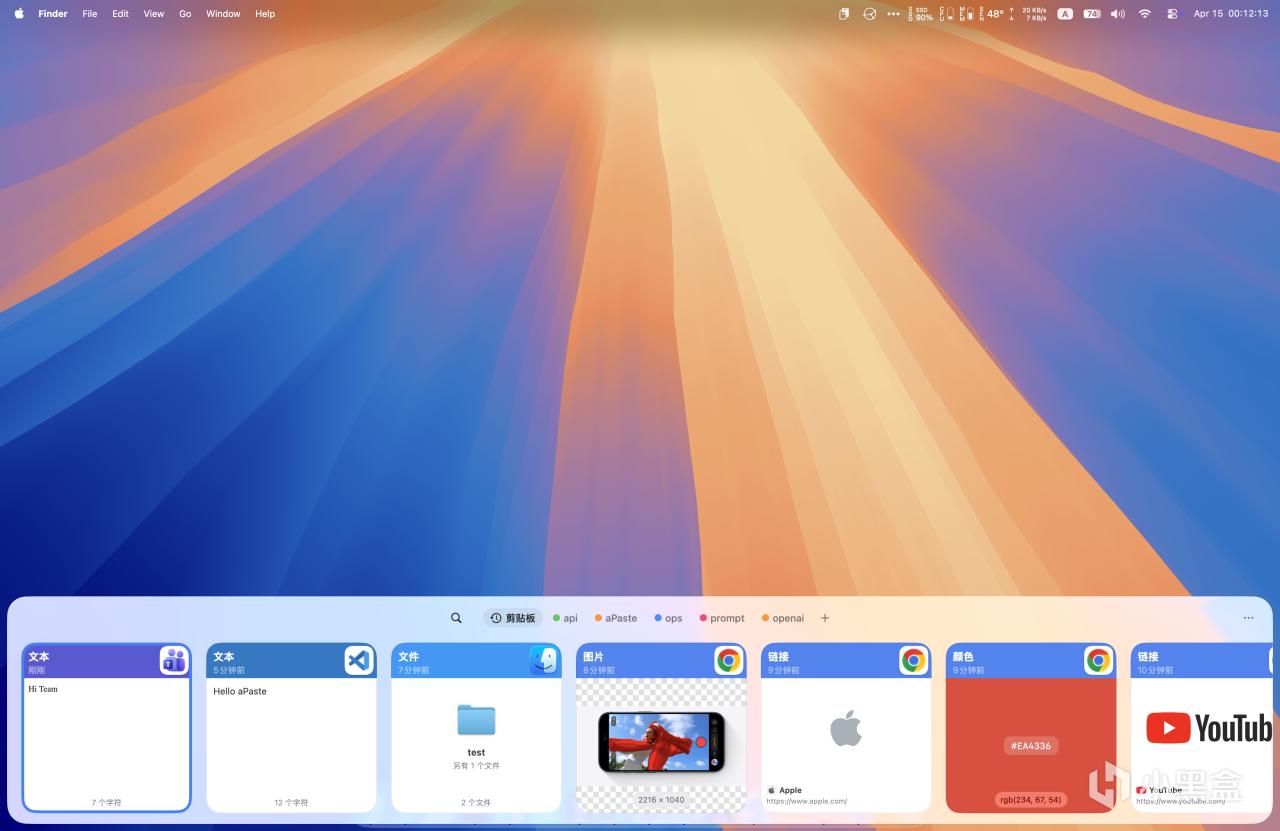Open the Wi-Fi status menu
The width and height of the screenshot is (1280, 831).
coord(1145,14)
